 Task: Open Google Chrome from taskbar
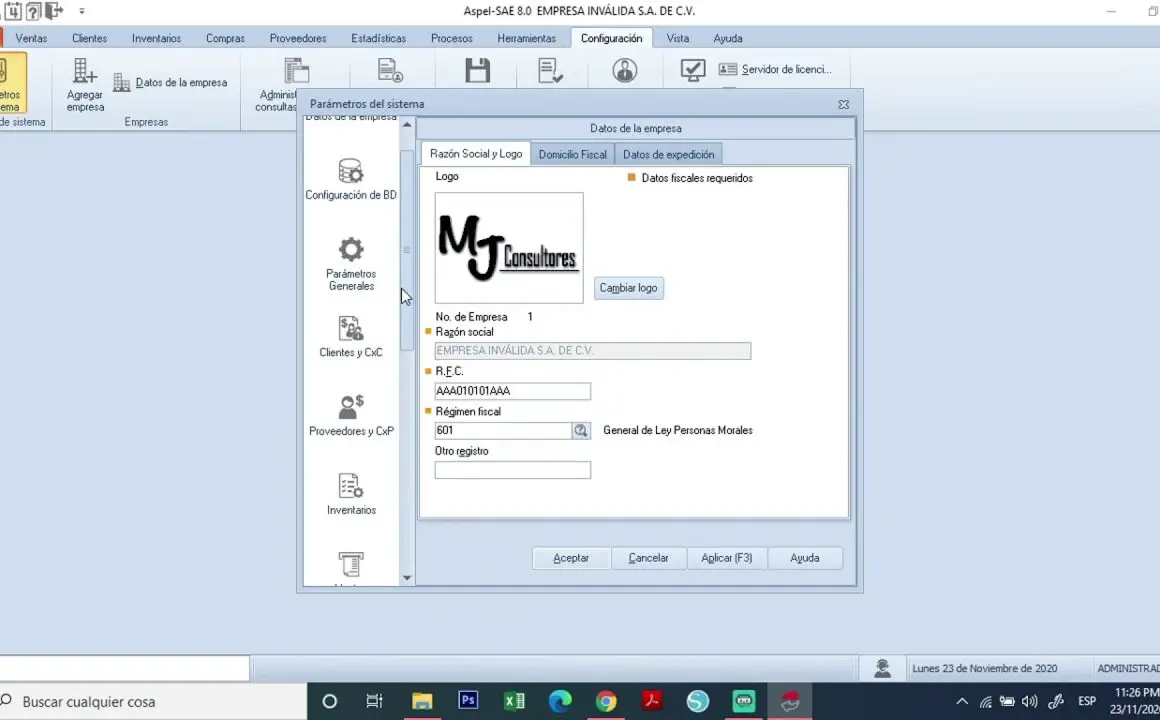coord(606,701)
